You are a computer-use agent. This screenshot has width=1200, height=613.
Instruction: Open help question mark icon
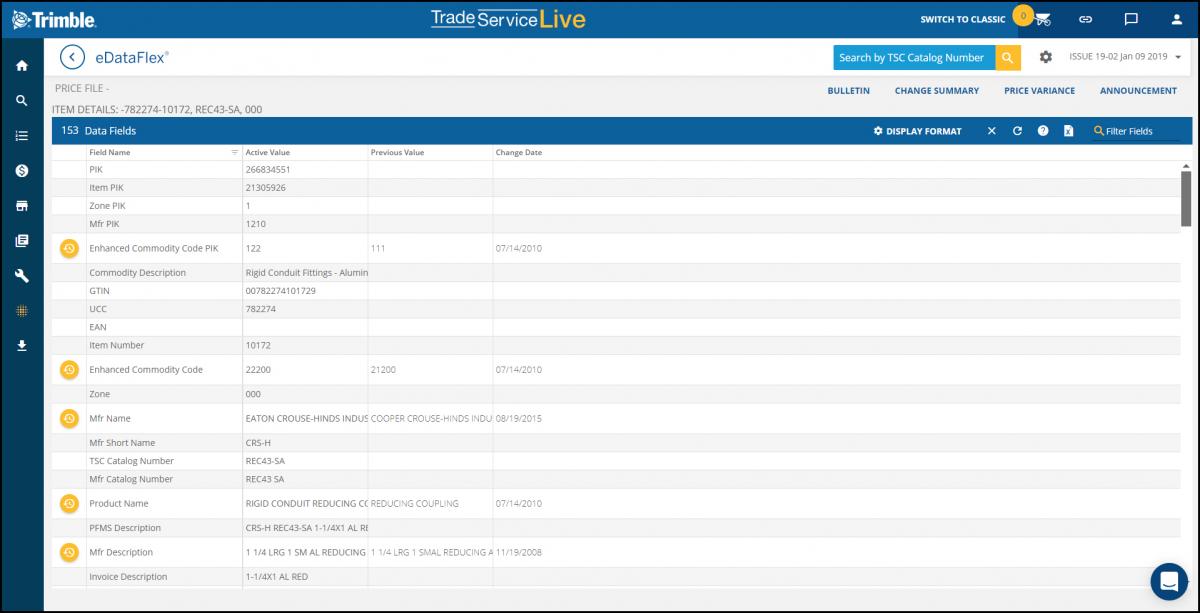tap(1043, 131)
